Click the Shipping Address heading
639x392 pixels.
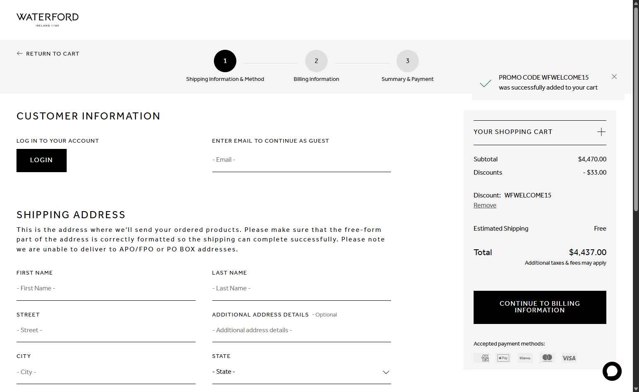click(x=71, y=215)
